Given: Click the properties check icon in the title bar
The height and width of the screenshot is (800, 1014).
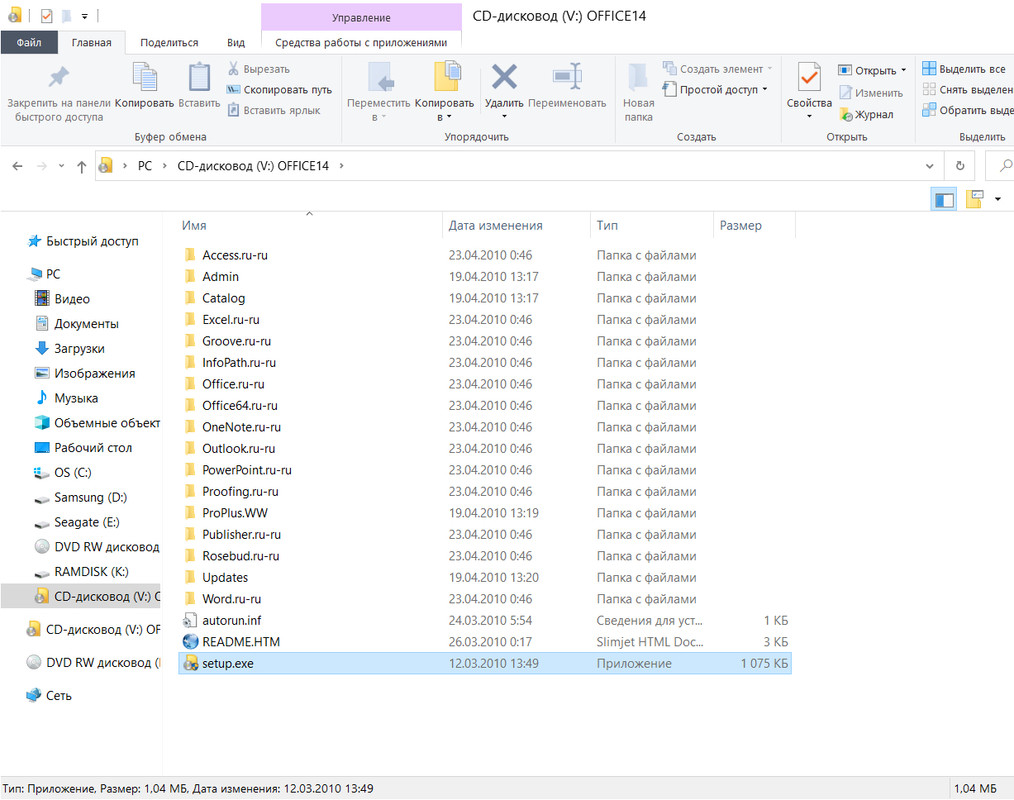Looking at the screenshot, I should click(46, 16).
